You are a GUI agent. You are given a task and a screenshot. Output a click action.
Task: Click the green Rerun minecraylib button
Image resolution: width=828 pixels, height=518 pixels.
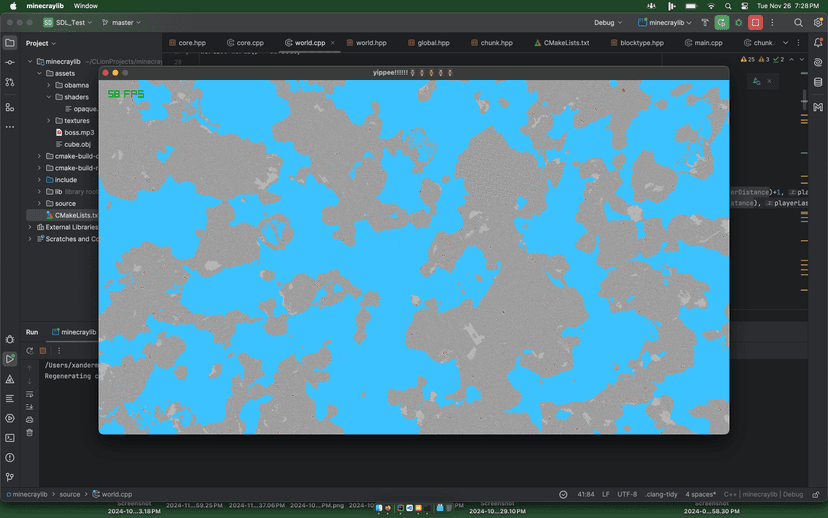click(x=721, y=22)
